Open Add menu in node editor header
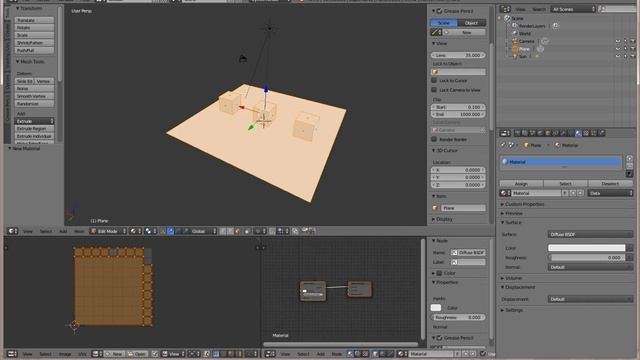Viewport: 640px width, 360px height. (x=321, y=354)
